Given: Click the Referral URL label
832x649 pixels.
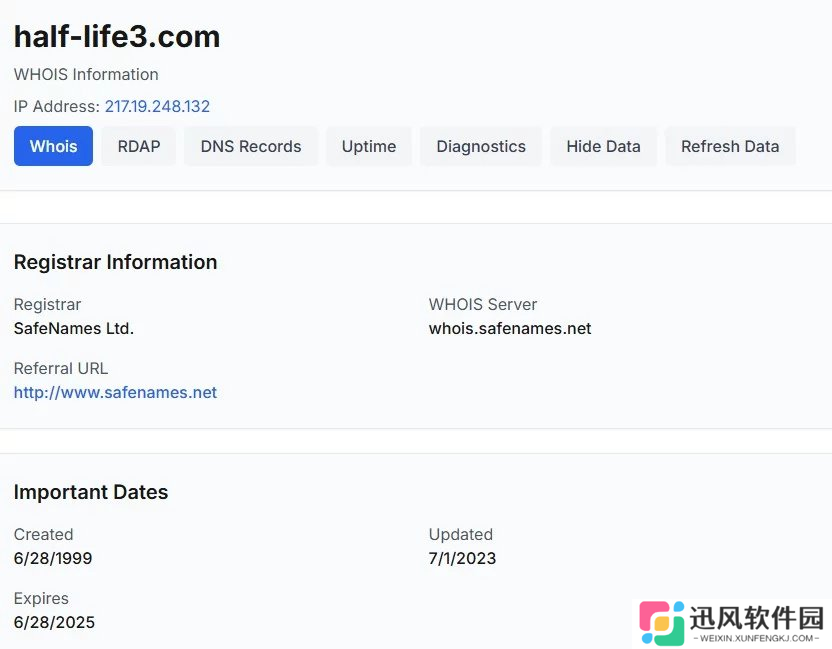Looking at the screenshot, I should point(60,368).
